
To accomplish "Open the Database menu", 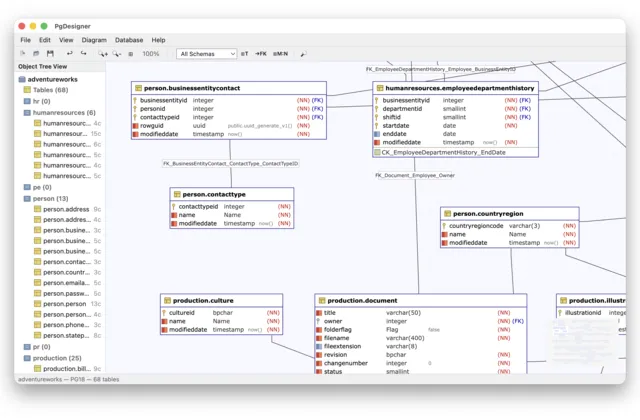I will 129,40.
